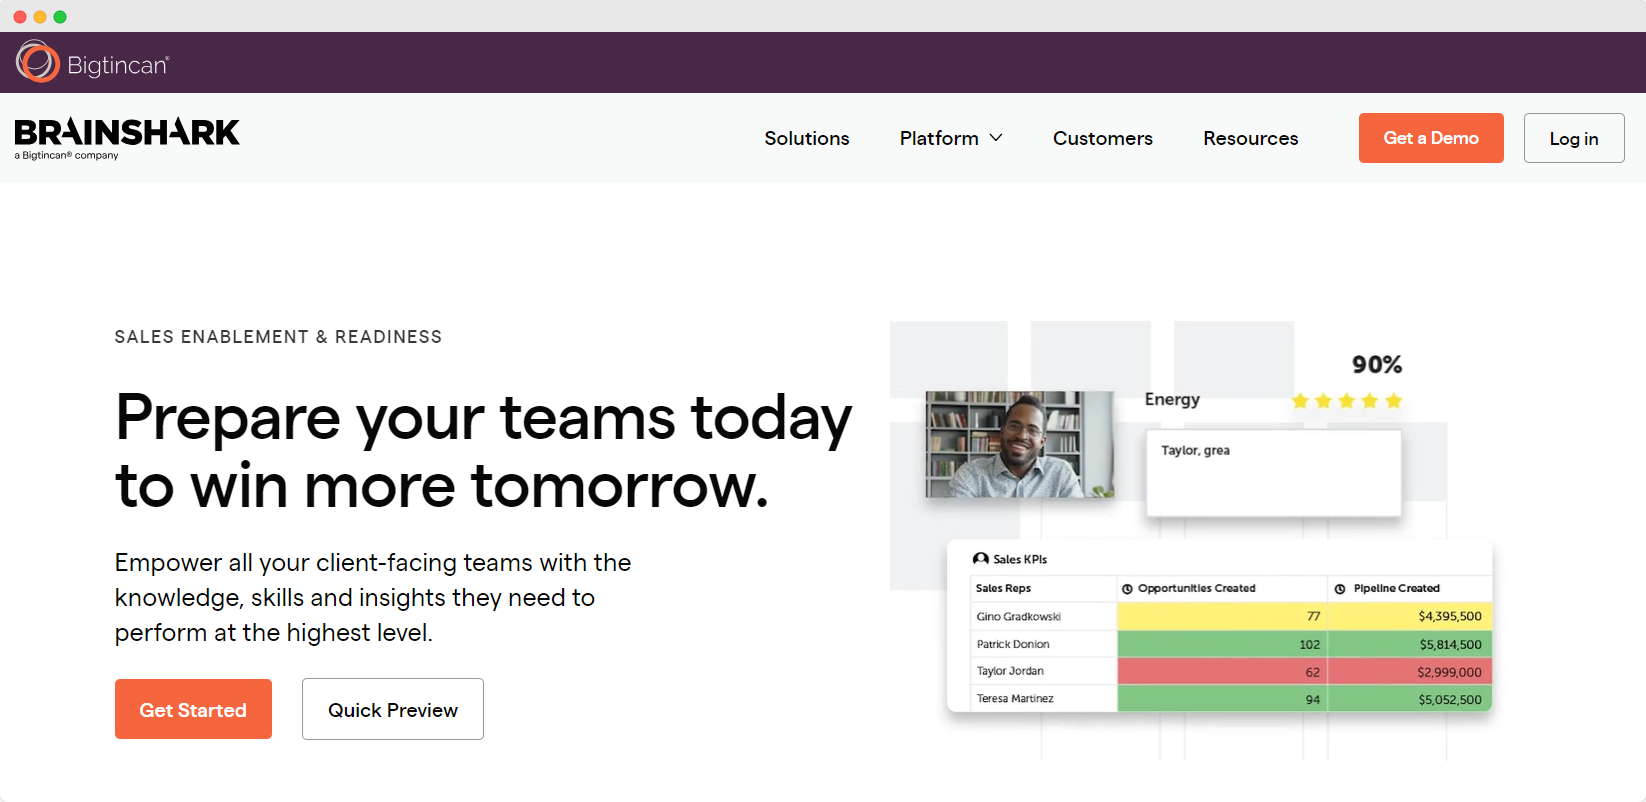Go to the Customers page

pyautogui.click(x=1103, y=138)
